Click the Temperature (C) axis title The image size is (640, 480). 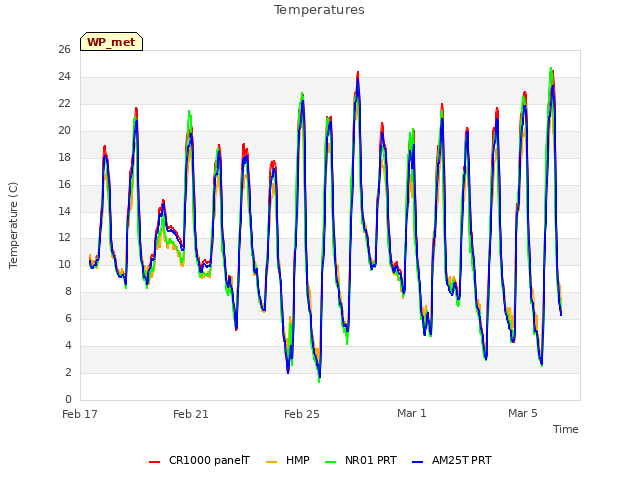(x=13, y=225)
